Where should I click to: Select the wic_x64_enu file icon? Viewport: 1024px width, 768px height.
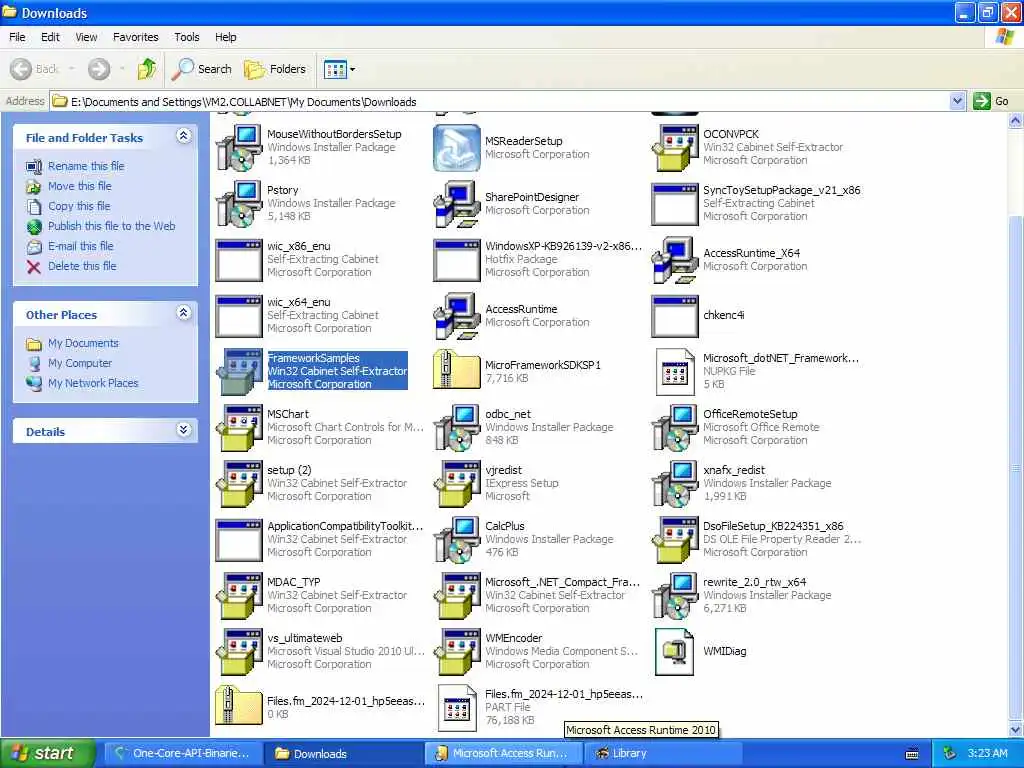[x=239, y=316]
